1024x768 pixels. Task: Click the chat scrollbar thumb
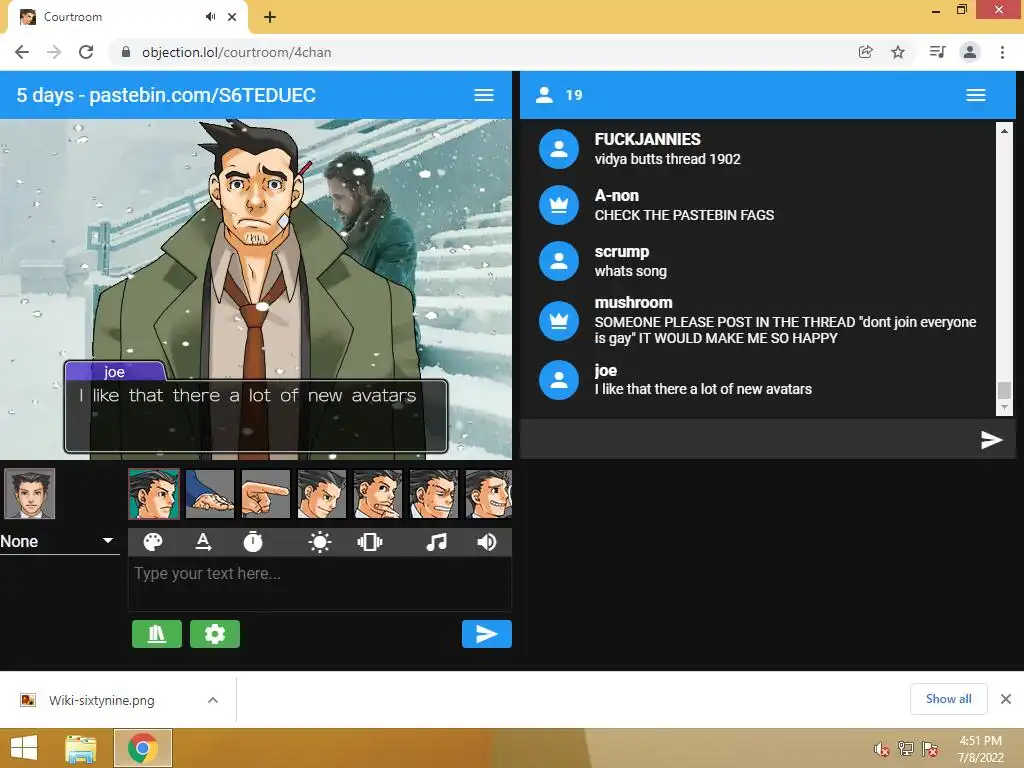pyautogui.click(x=1004, y=390)
